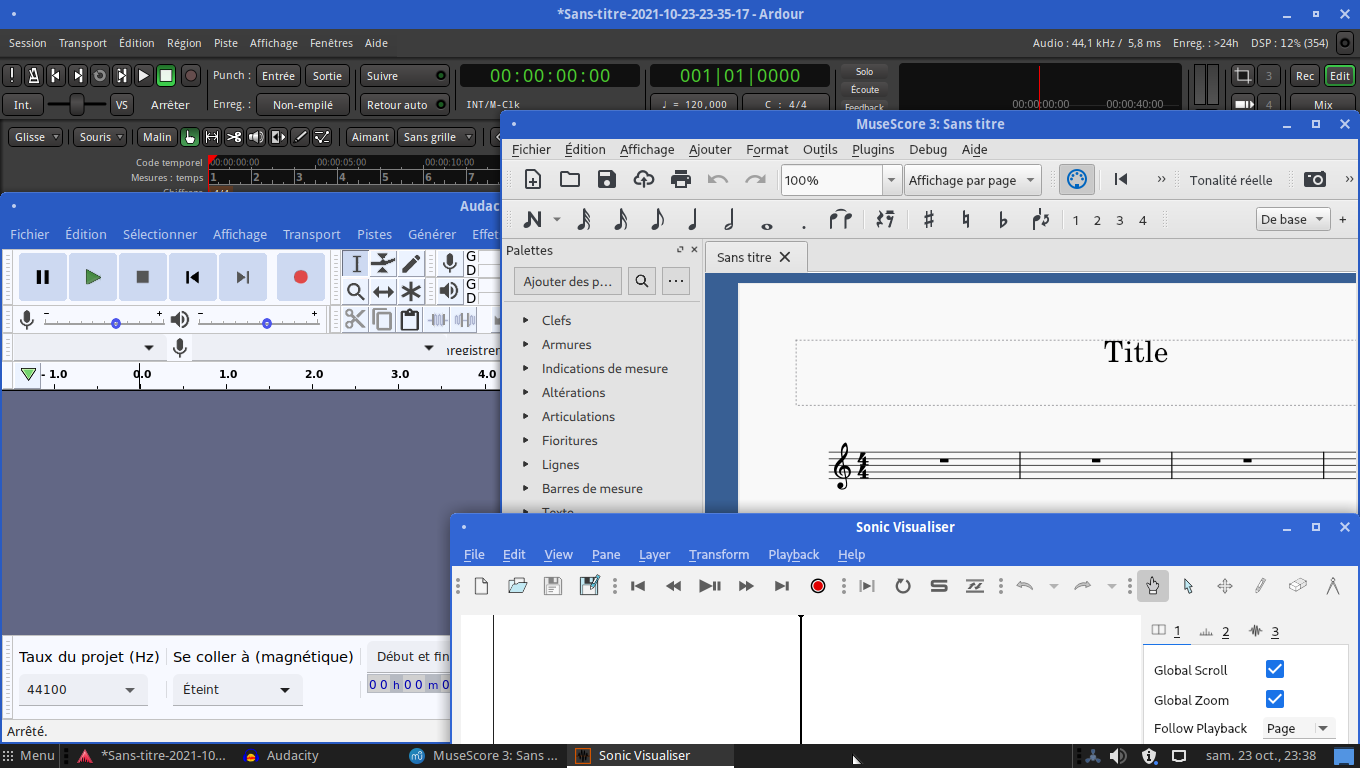The height and width of the screenshot is (768, 1360).
Task: Click the 'Retour auto' button in Ardour
Action: coord(404,105)
